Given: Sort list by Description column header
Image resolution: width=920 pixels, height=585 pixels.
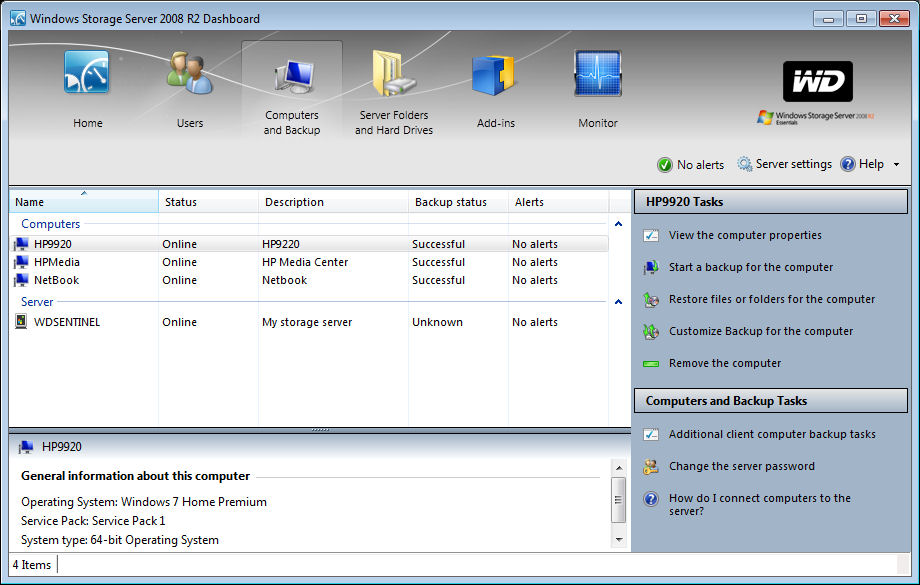Looking at the screenshot, I should 333,201.
